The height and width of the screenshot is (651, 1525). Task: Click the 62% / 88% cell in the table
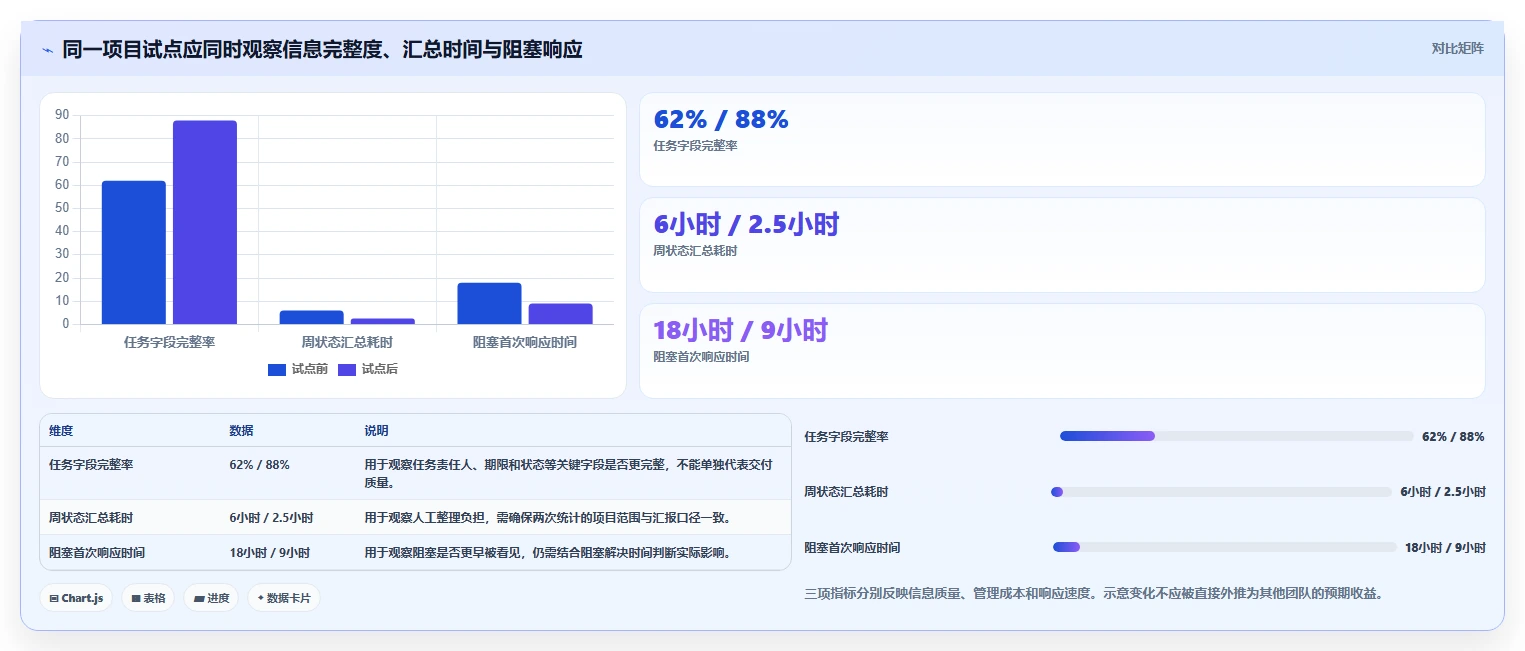(260, 465)
